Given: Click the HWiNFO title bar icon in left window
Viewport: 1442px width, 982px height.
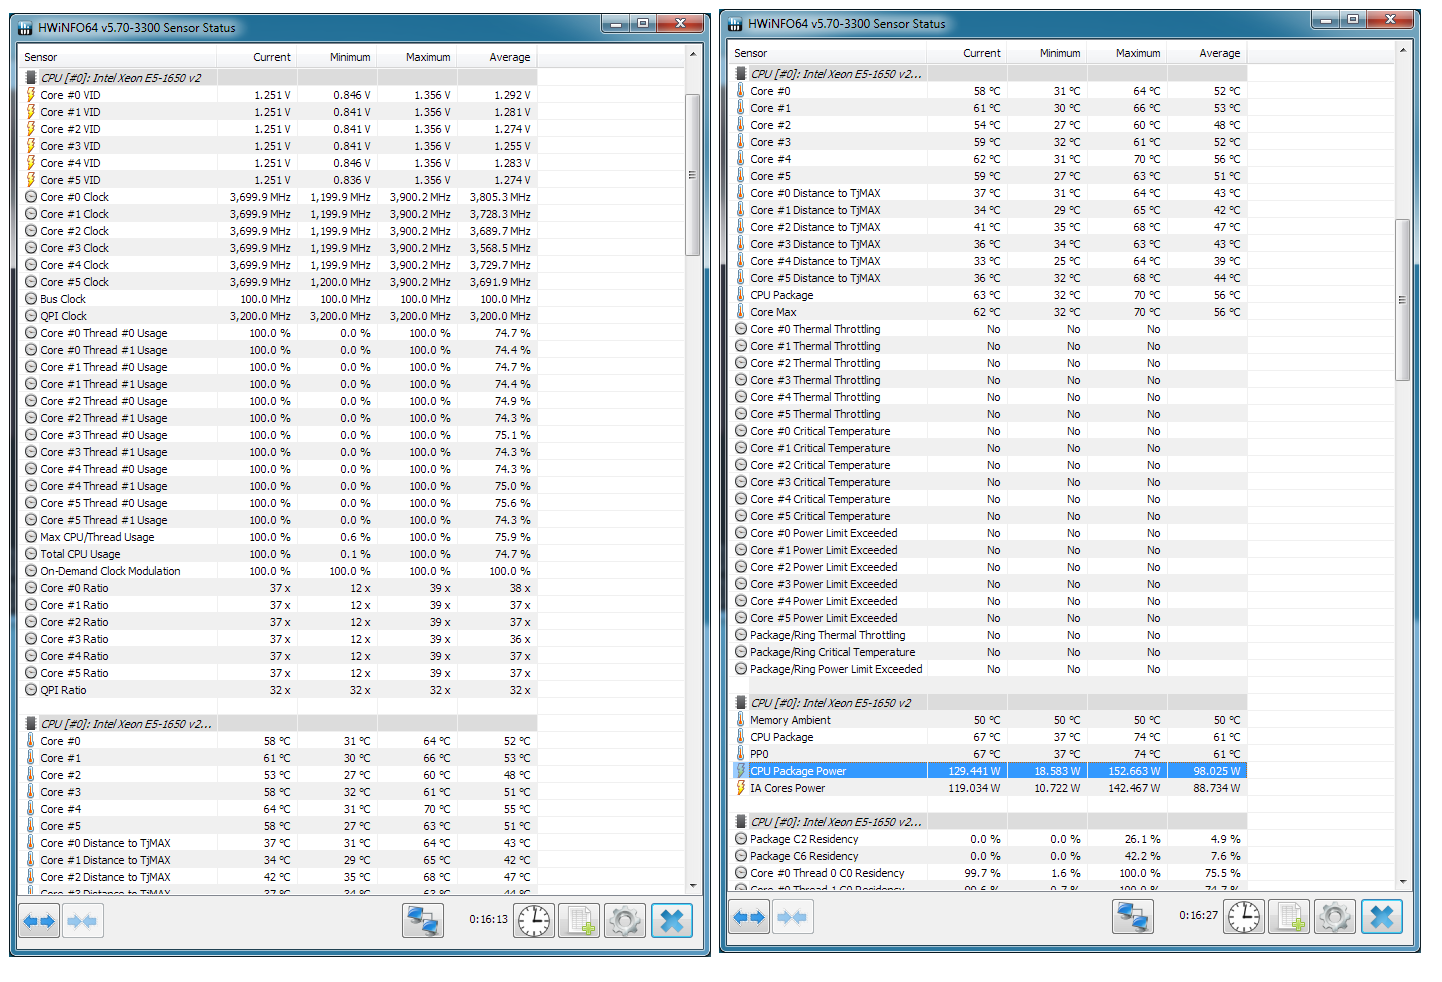Looking at the screenshot, I should [24, 28].
